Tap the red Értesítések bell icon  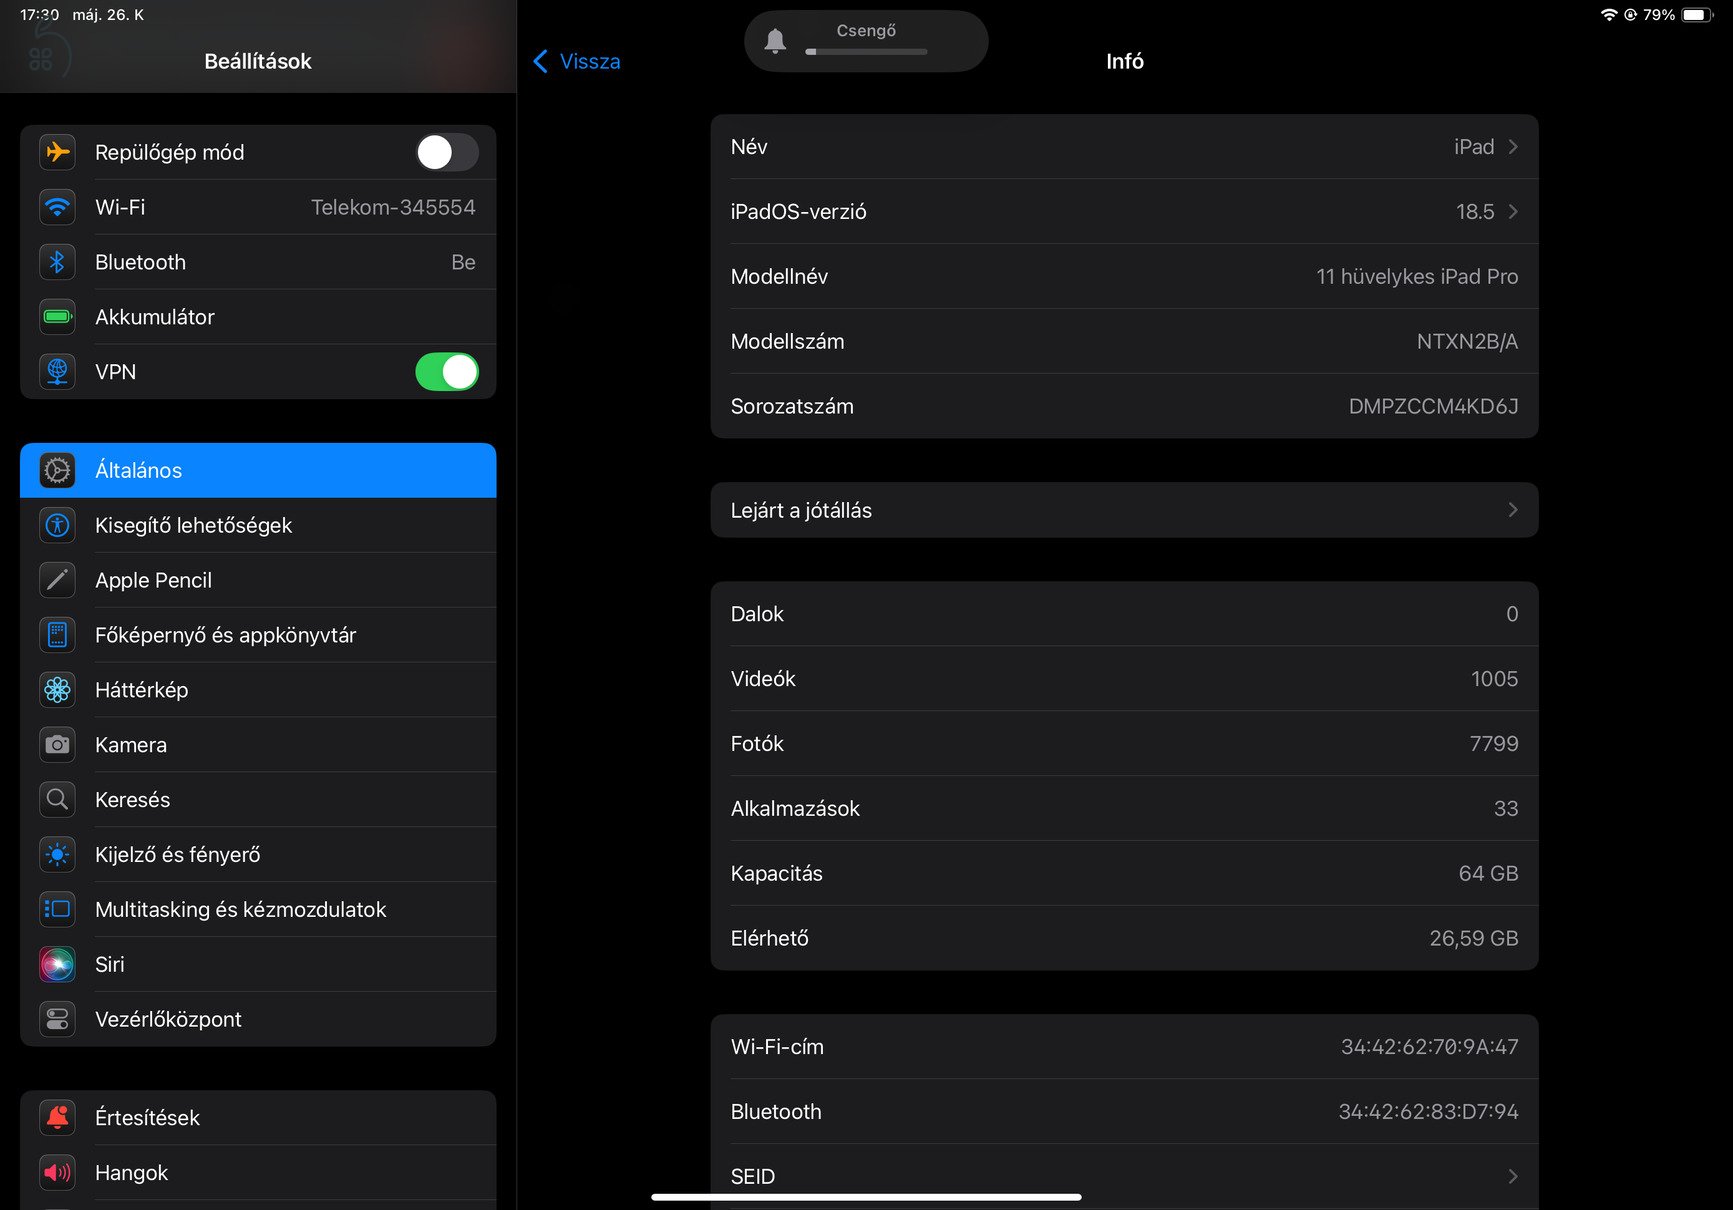58,1117
